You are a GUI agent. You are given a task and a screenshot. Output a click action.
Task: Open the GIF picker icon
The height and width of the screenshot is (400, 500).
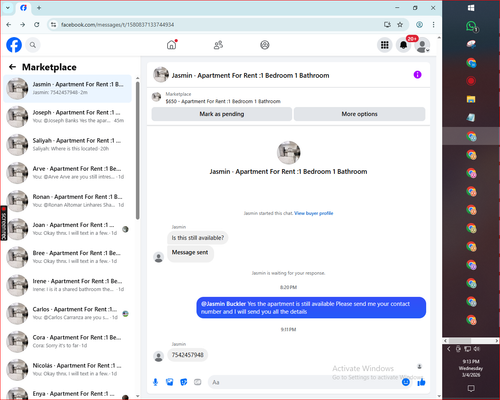(x=198, y=382)
